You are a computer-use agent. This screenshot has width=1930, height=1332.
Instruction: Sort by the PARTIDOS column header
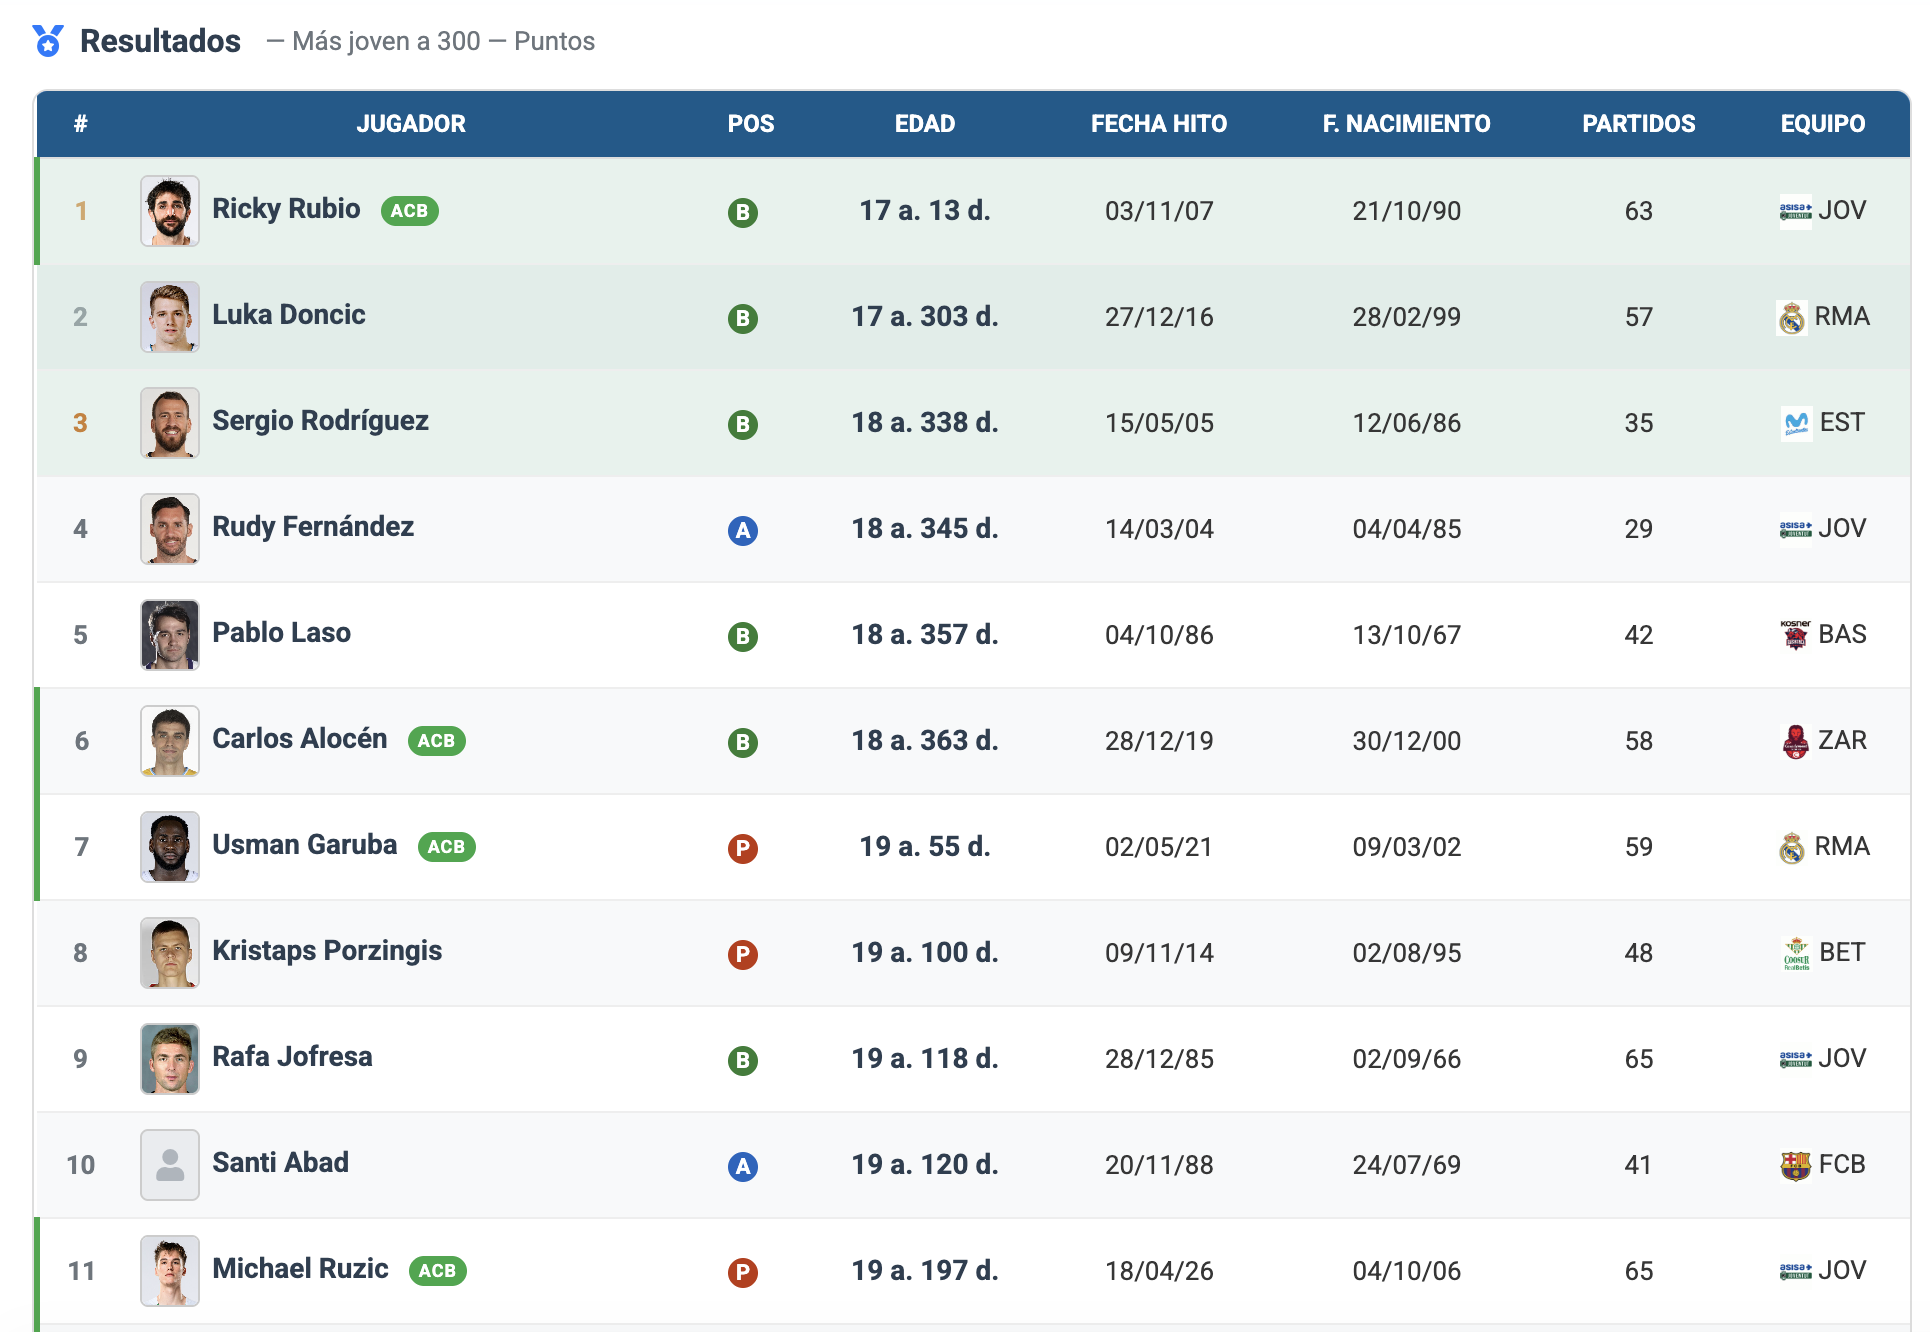coord(1638,124)
